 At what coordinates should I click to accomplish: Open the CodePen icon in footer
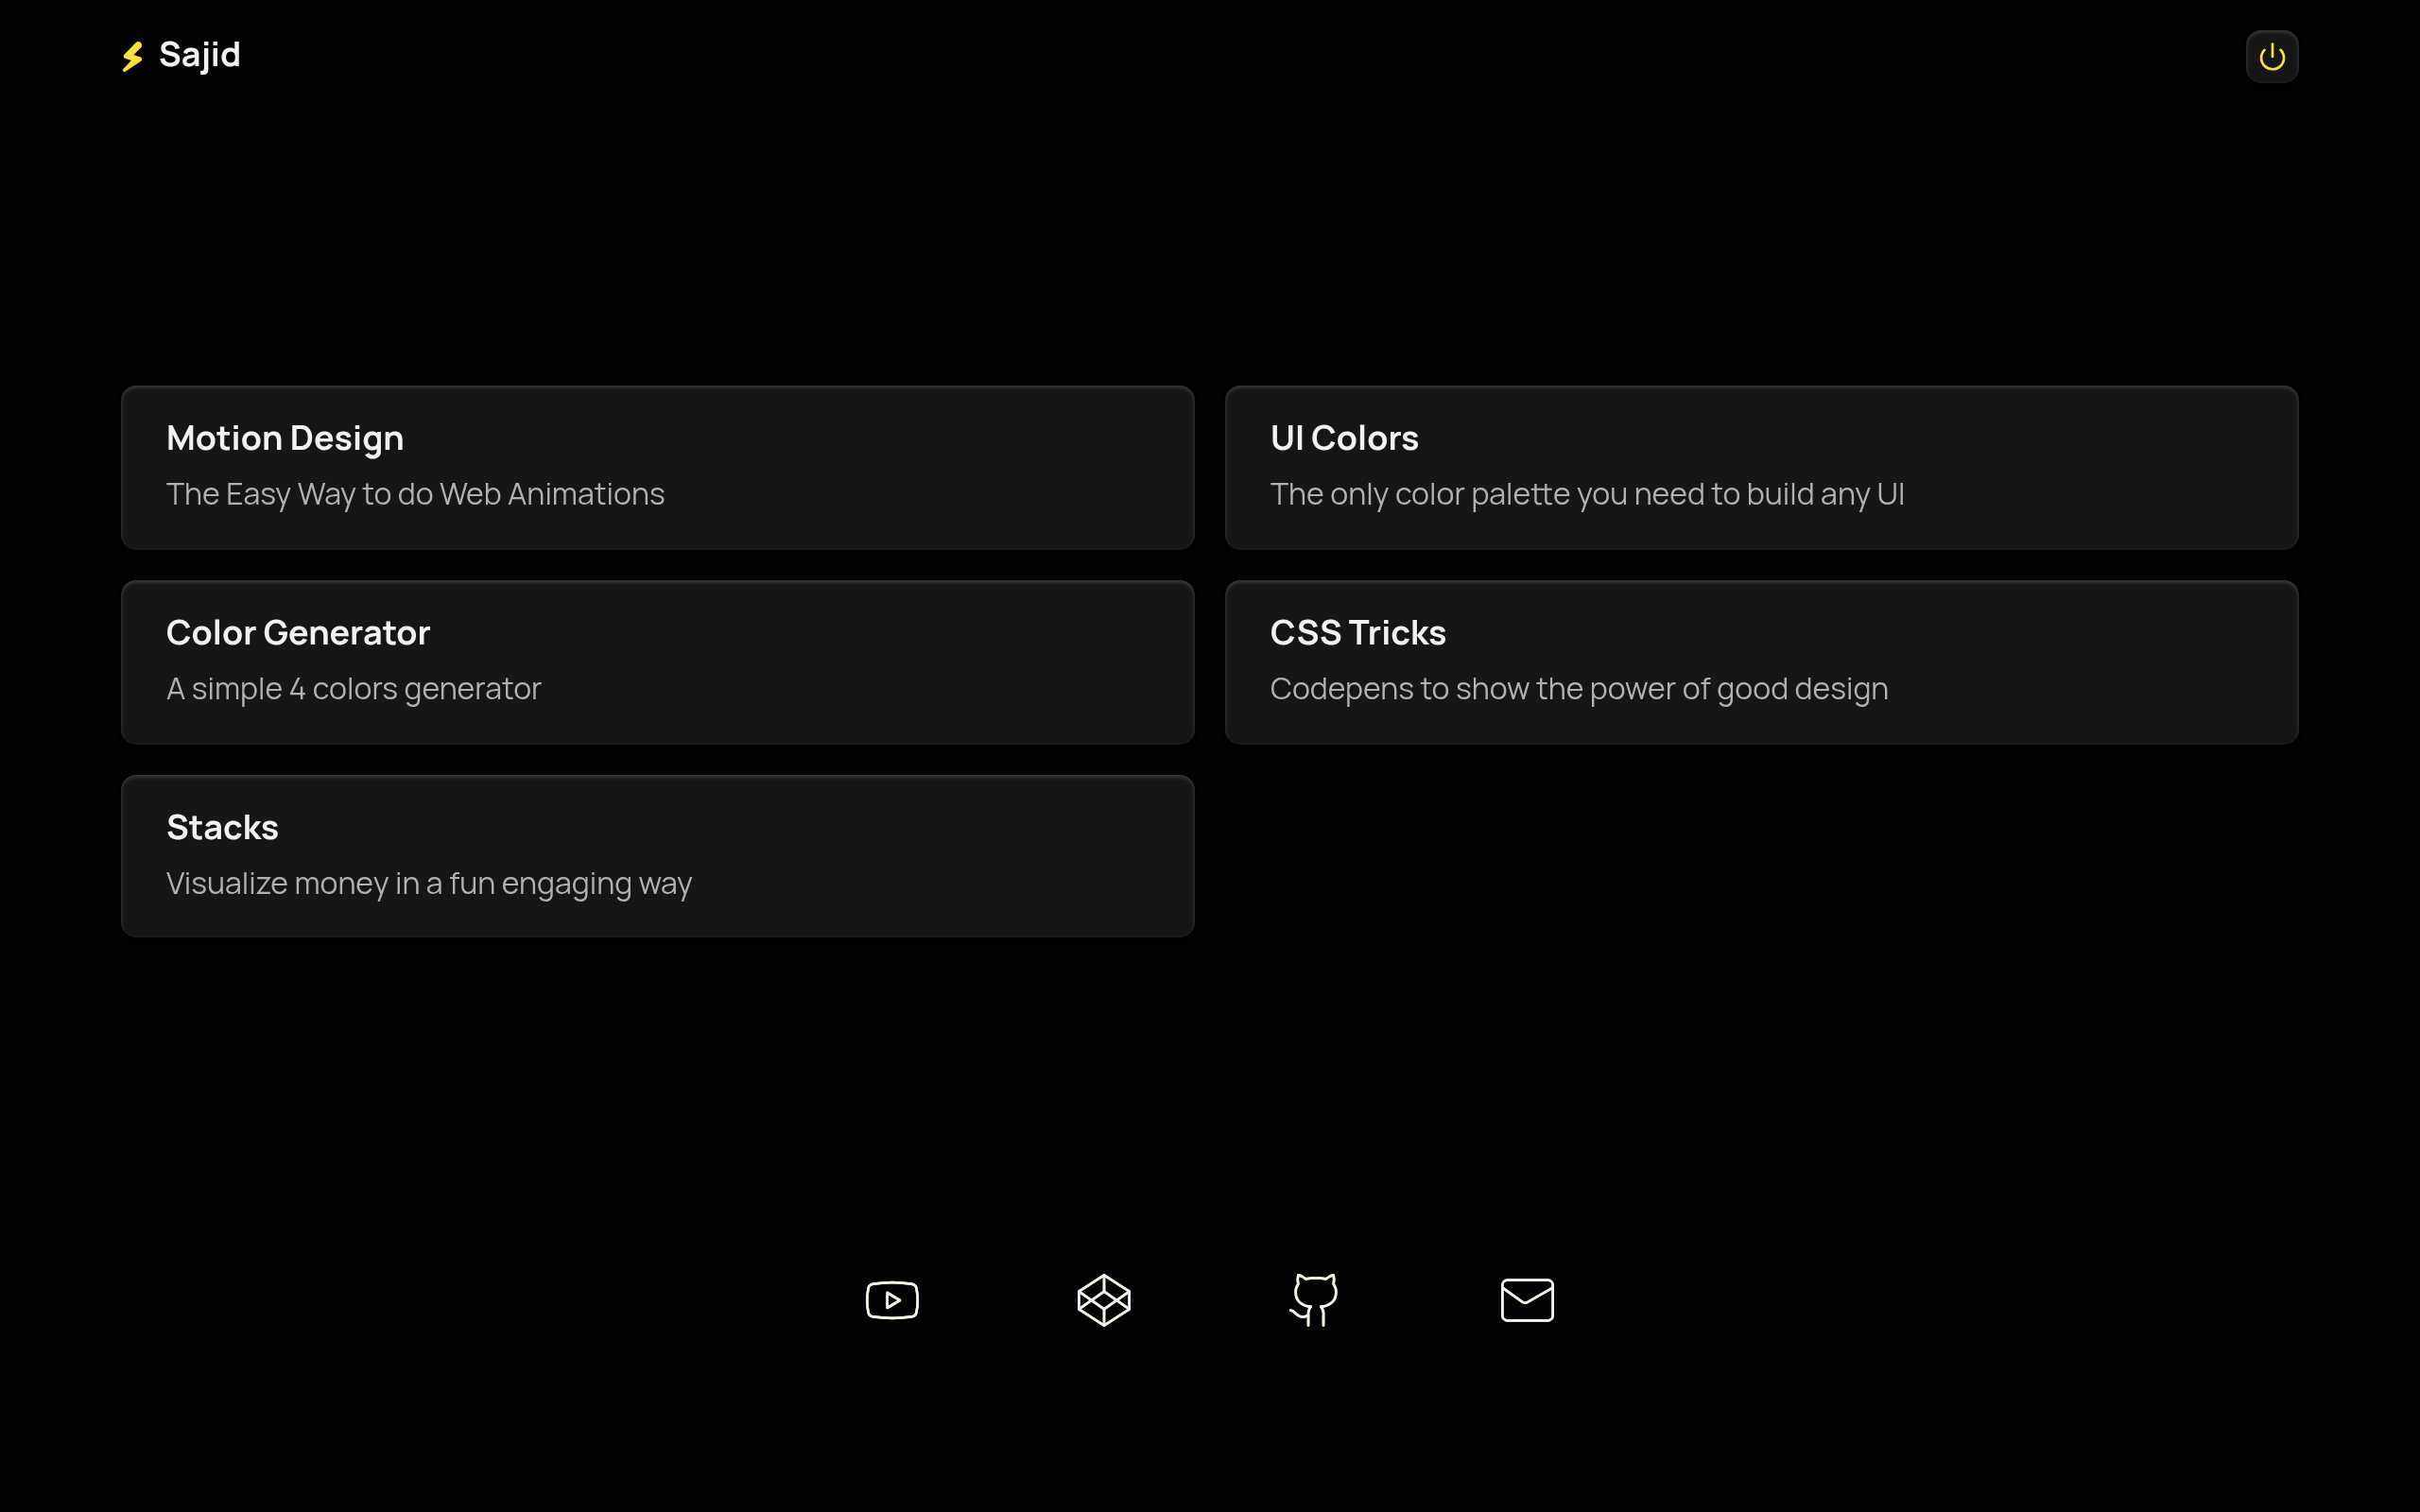pos(1104,1300)
